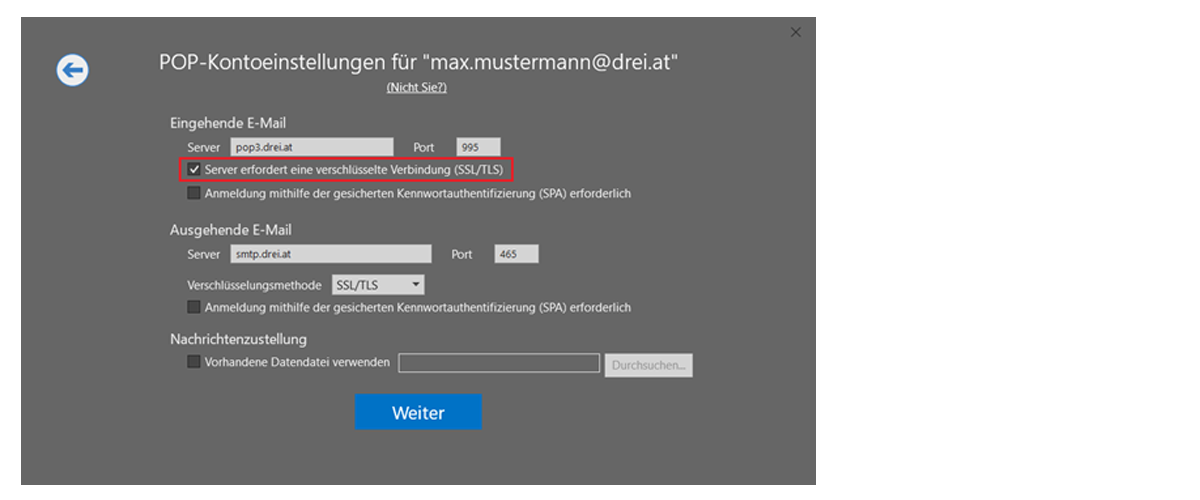Open the Verschlüsselungsmethode SSL/TLS dropdown
The height and width of the screenshot is (500, 1200).
tap(379, 285)
